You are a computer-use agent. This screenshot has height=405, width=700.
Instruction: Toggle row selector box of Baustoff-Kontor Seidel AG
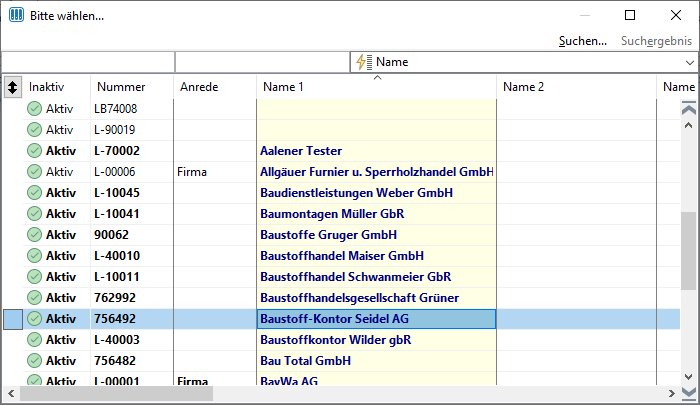(x=13, y=319)
